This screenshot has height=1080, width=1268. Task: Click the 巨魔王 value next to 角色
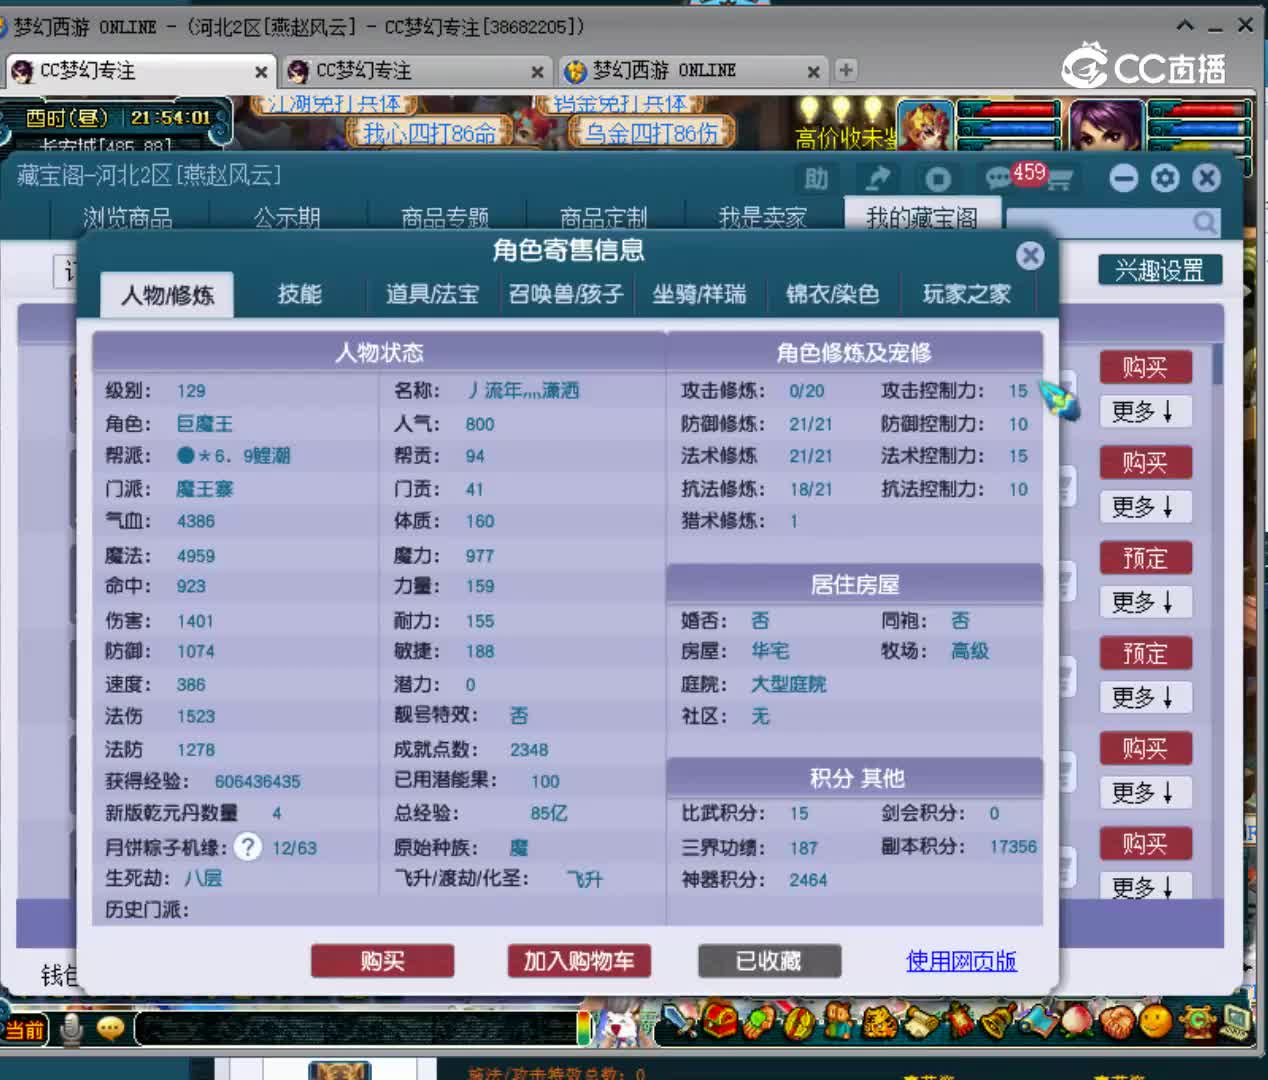pos(205,424)
